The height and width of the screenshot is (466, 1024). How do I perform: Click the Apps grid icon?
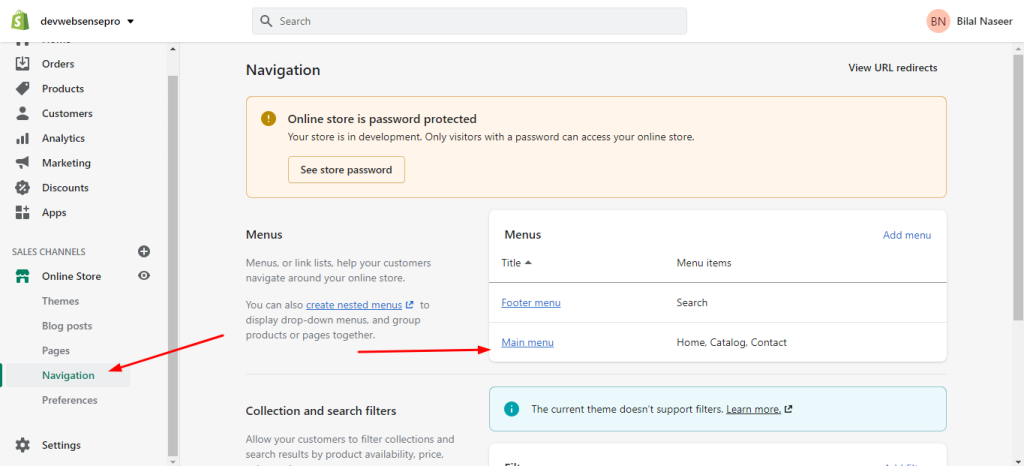(22, 212)
